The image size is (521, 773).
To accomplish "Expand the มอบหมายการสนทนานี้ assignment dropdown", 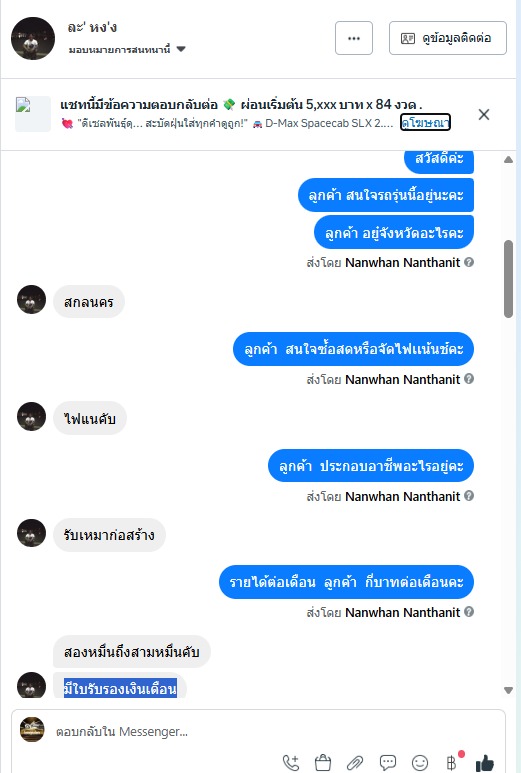I will (181, 49).
